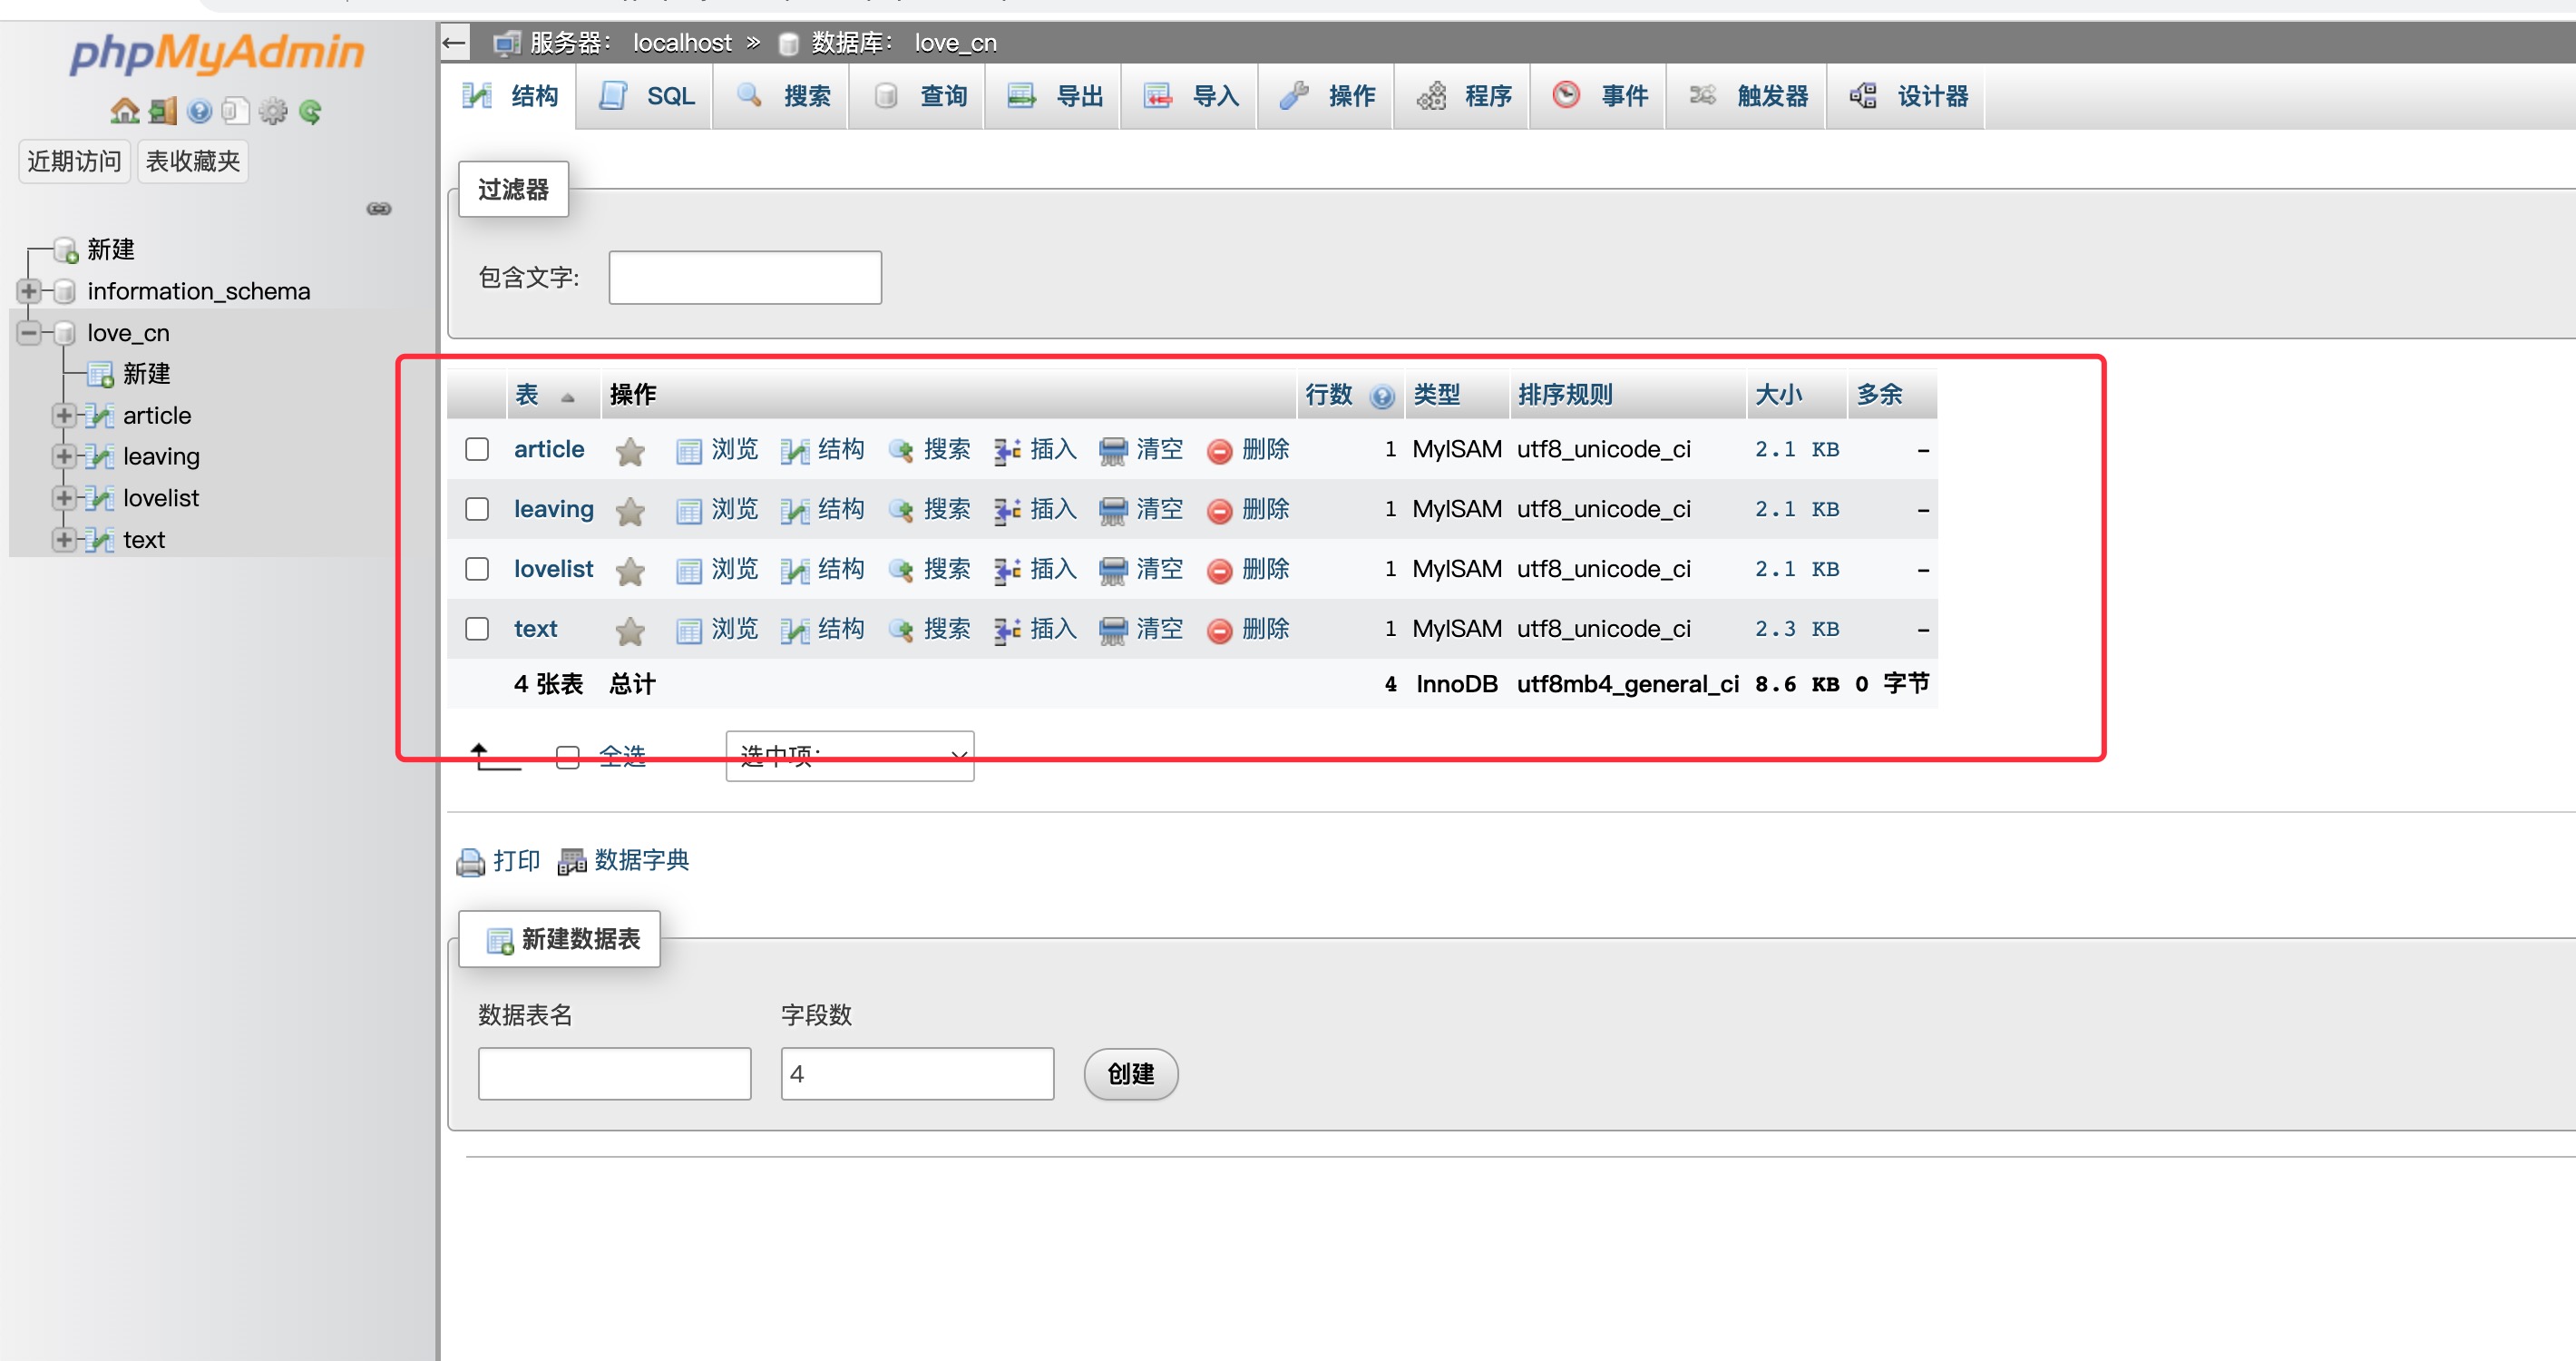Check the text table checkbox
The image size is (2576, 1361).
[x=477, y=629]
